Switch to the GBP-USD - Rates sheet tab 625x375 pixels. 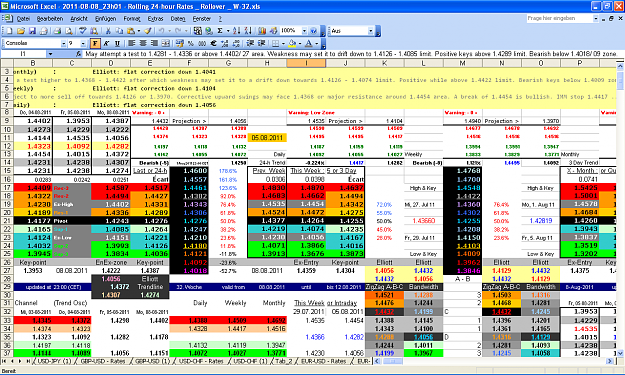point(103,361)
